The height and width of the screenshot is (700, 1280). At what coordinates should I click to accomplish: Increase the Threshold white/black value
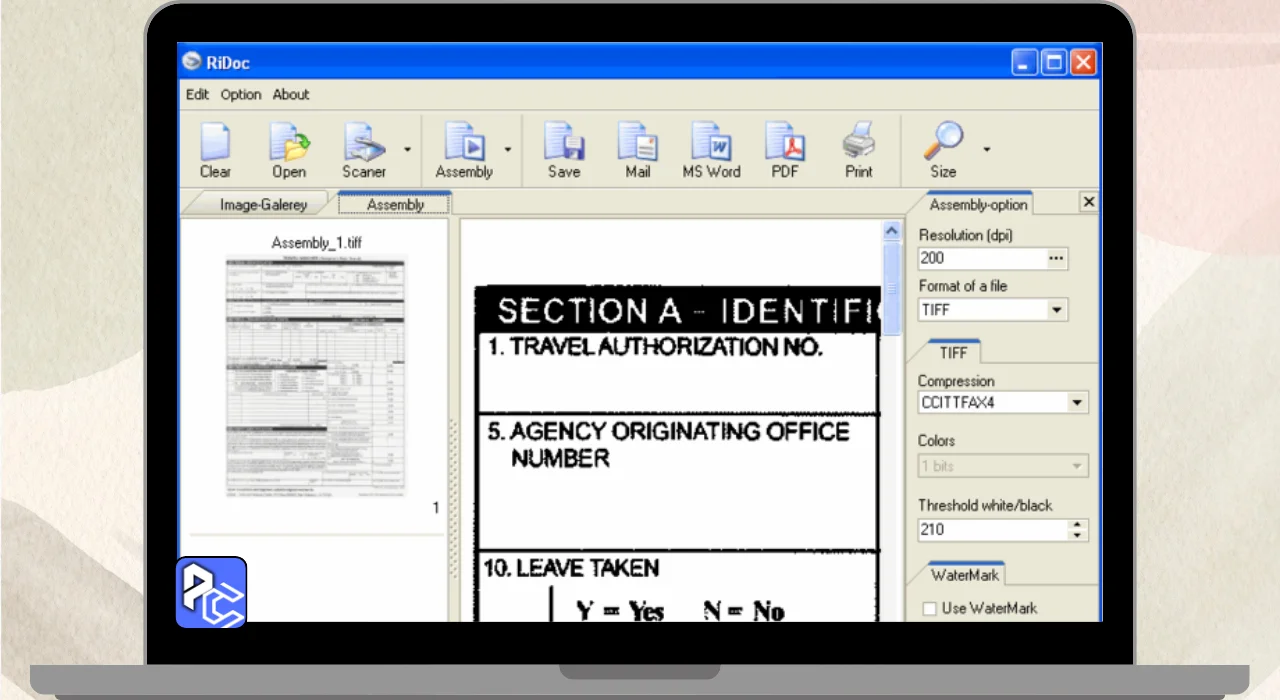point(1077,524)
